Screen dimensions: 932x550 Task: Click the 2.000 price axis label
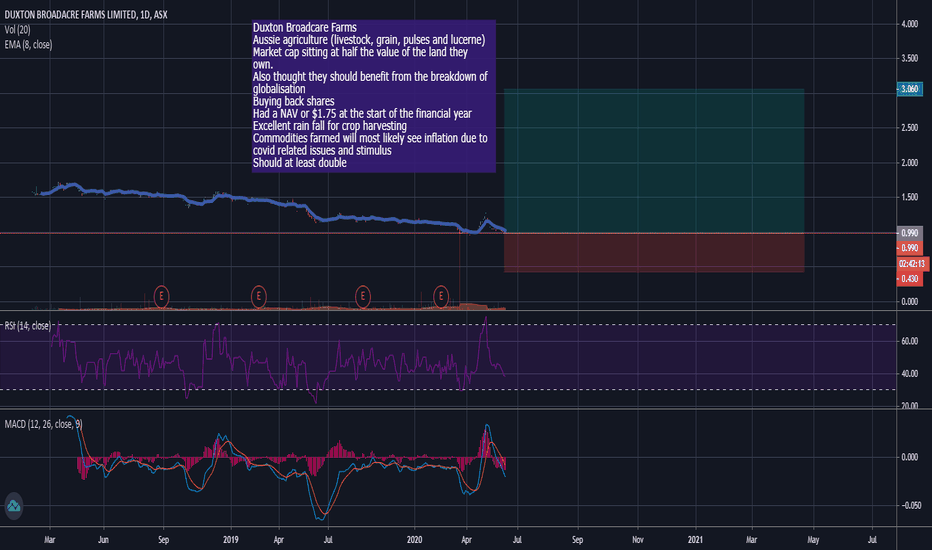click(909, 162)
